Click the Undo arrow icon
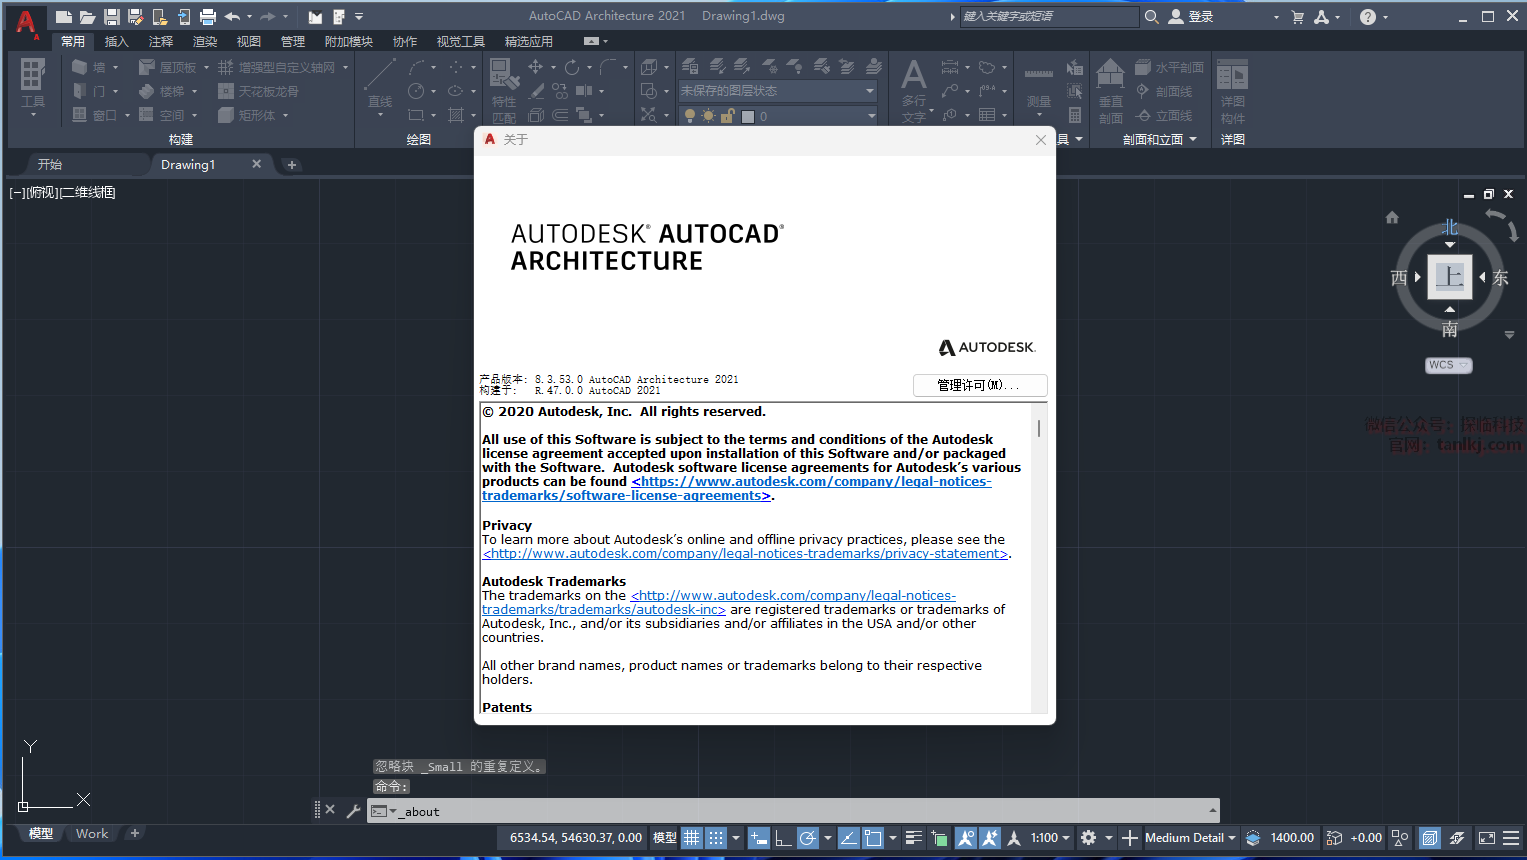 tap(232, 17)
